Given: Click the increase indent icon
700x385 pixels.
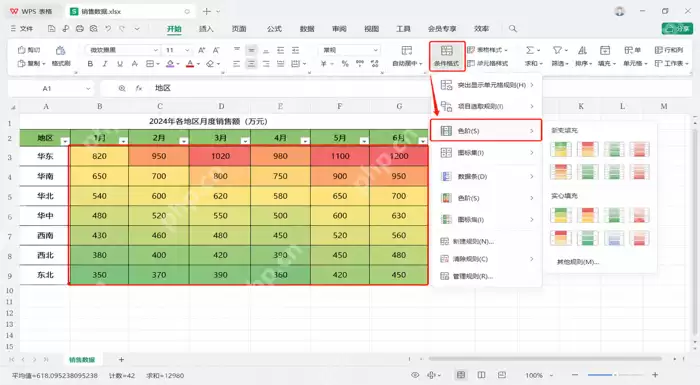Looking at the screenshot, I should [295, 50].
